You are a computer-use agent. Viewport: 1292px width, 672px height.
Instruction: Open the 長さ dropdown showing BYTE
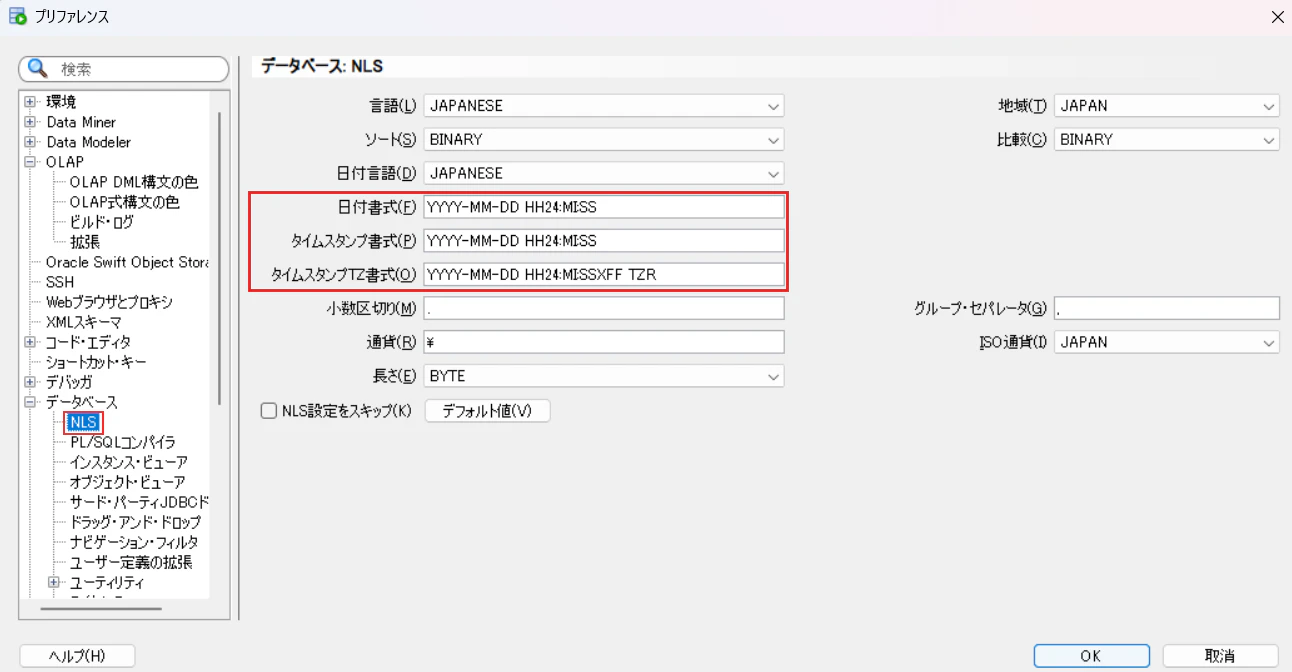604,376
